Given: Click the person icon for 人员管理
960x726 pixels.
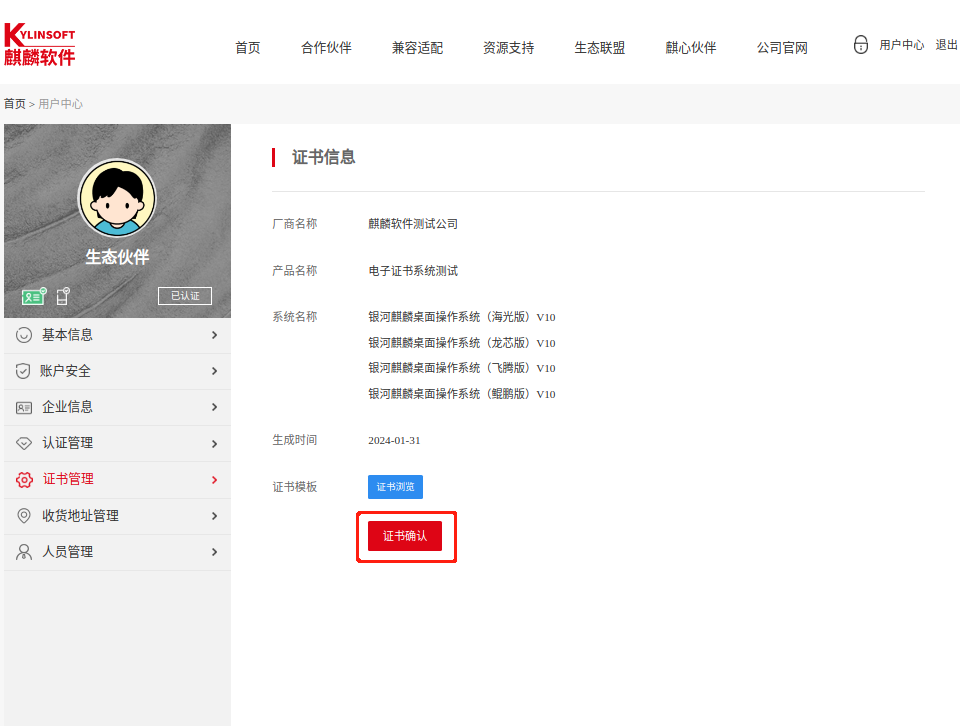Looking at the screenshot, I should 24,552.
